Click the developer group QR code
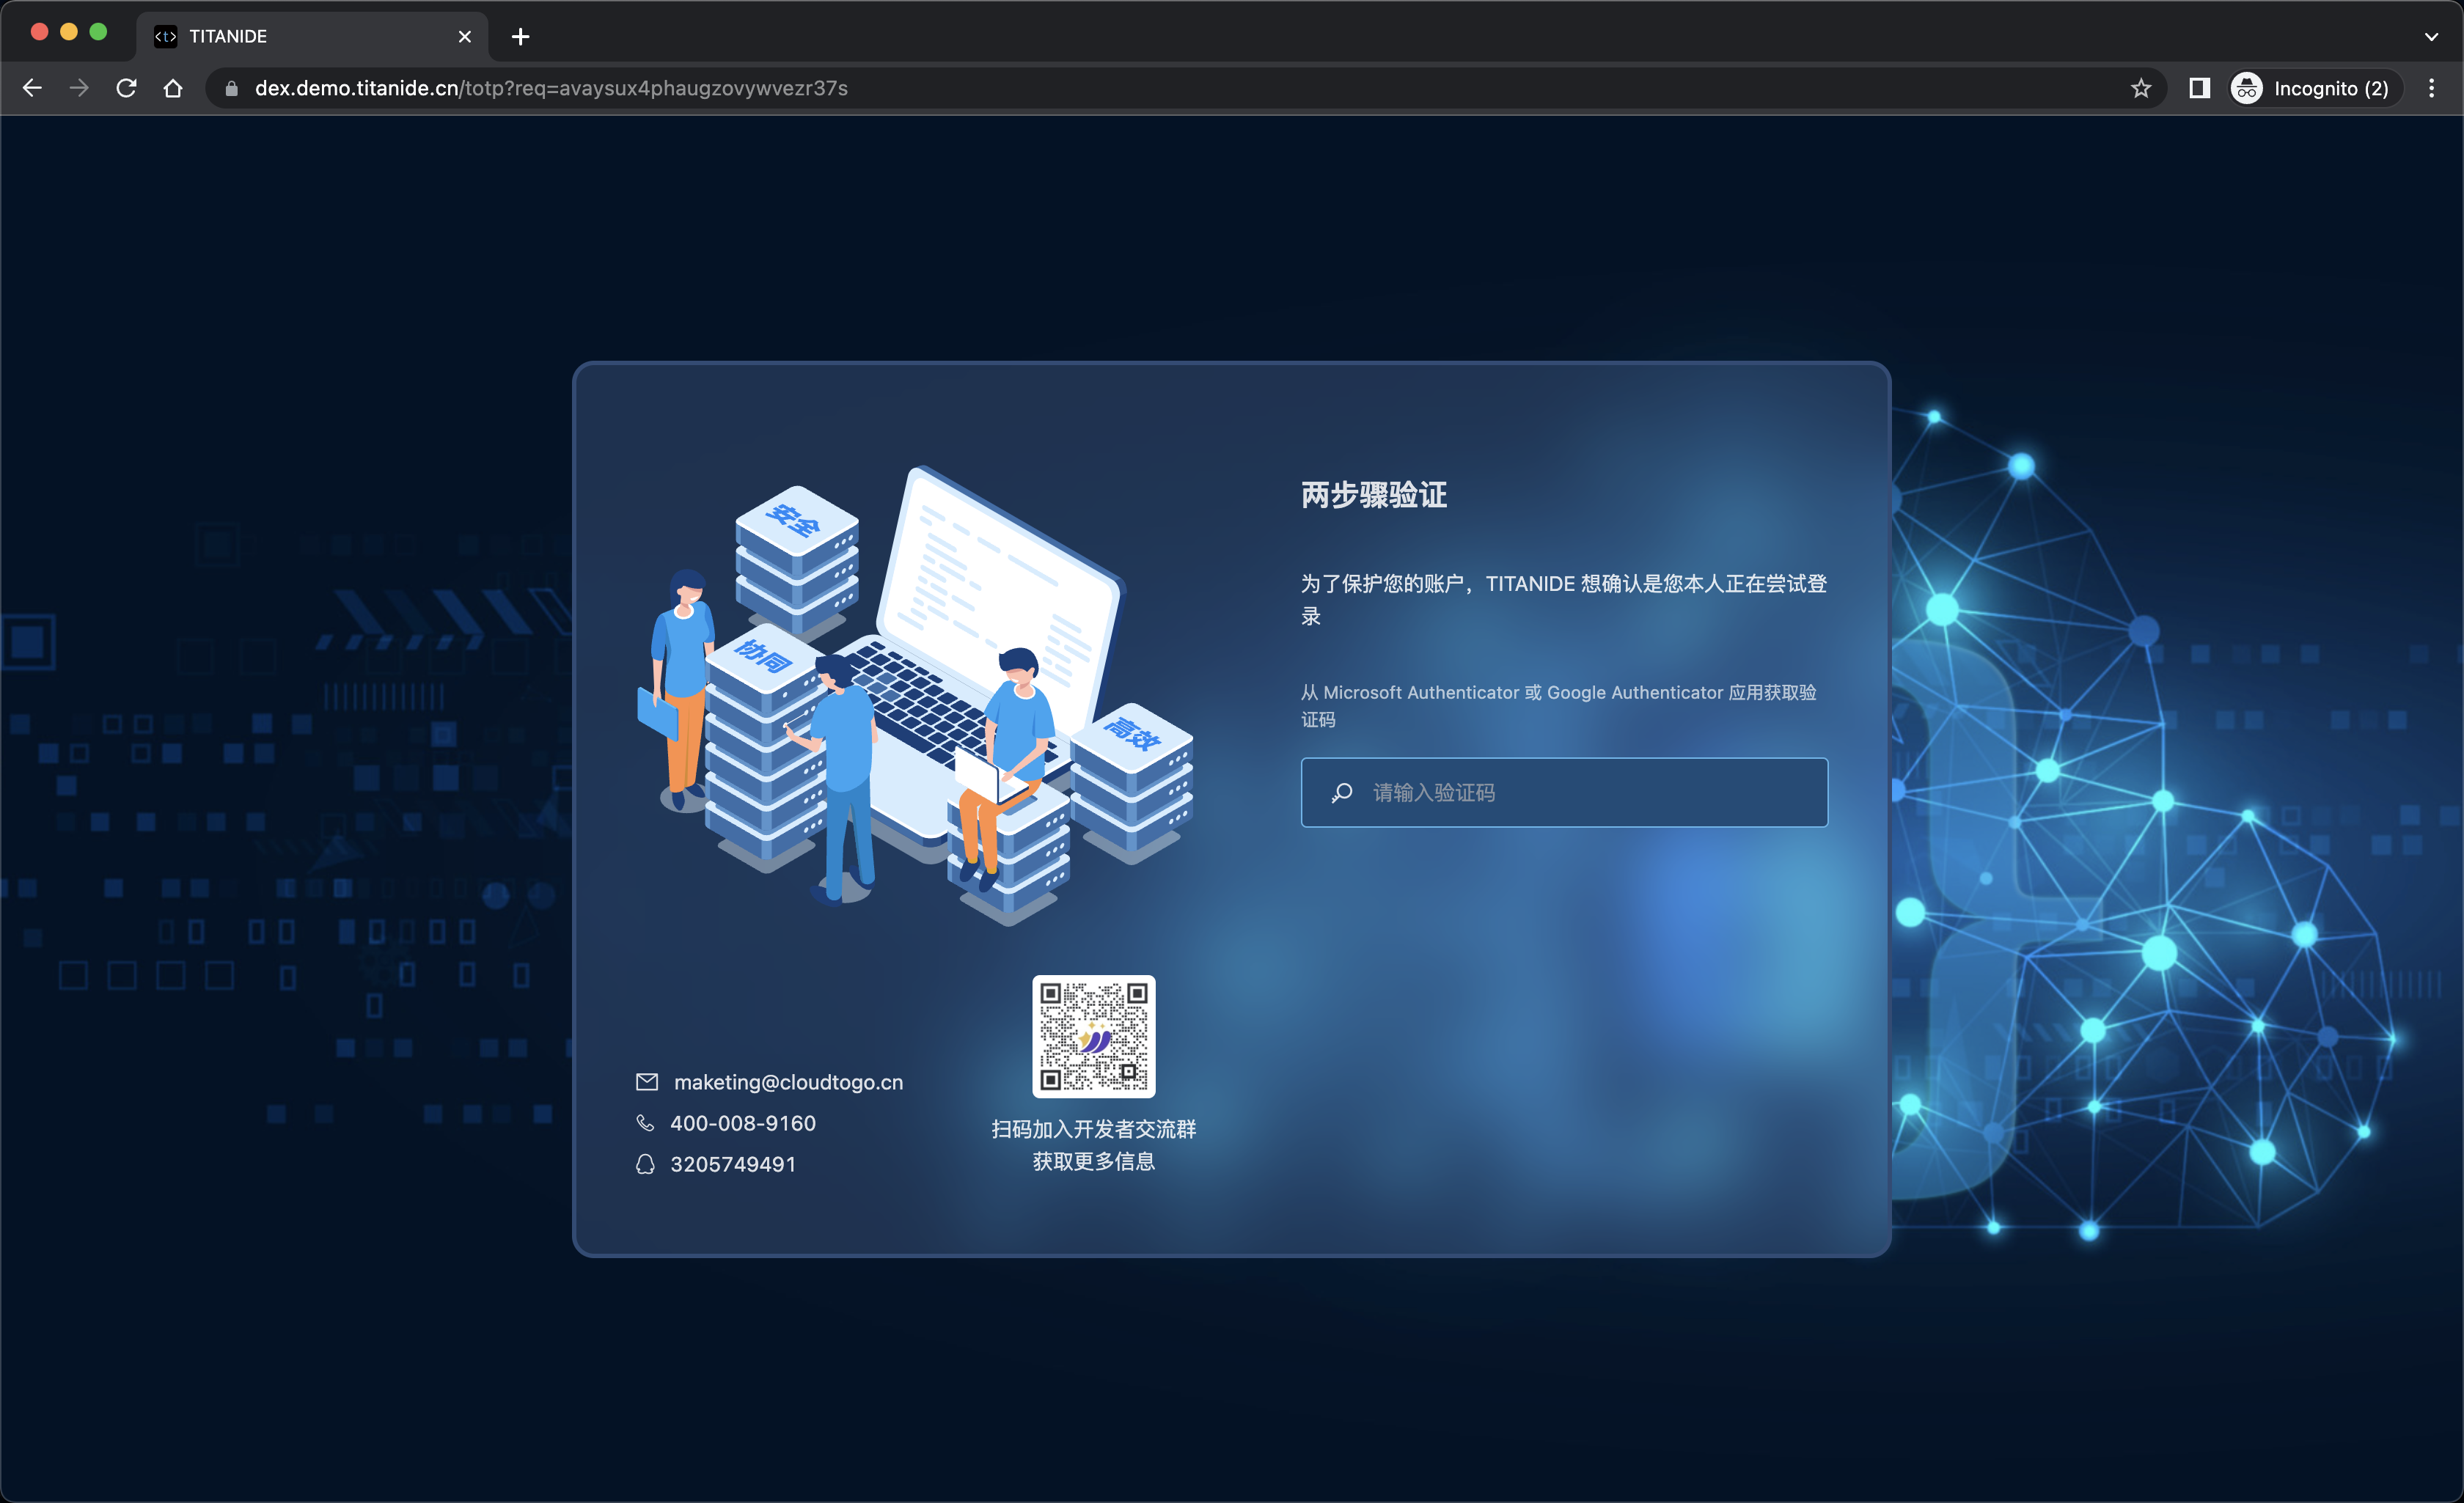The image size is (2464, 1503). click(1093, 1036)
